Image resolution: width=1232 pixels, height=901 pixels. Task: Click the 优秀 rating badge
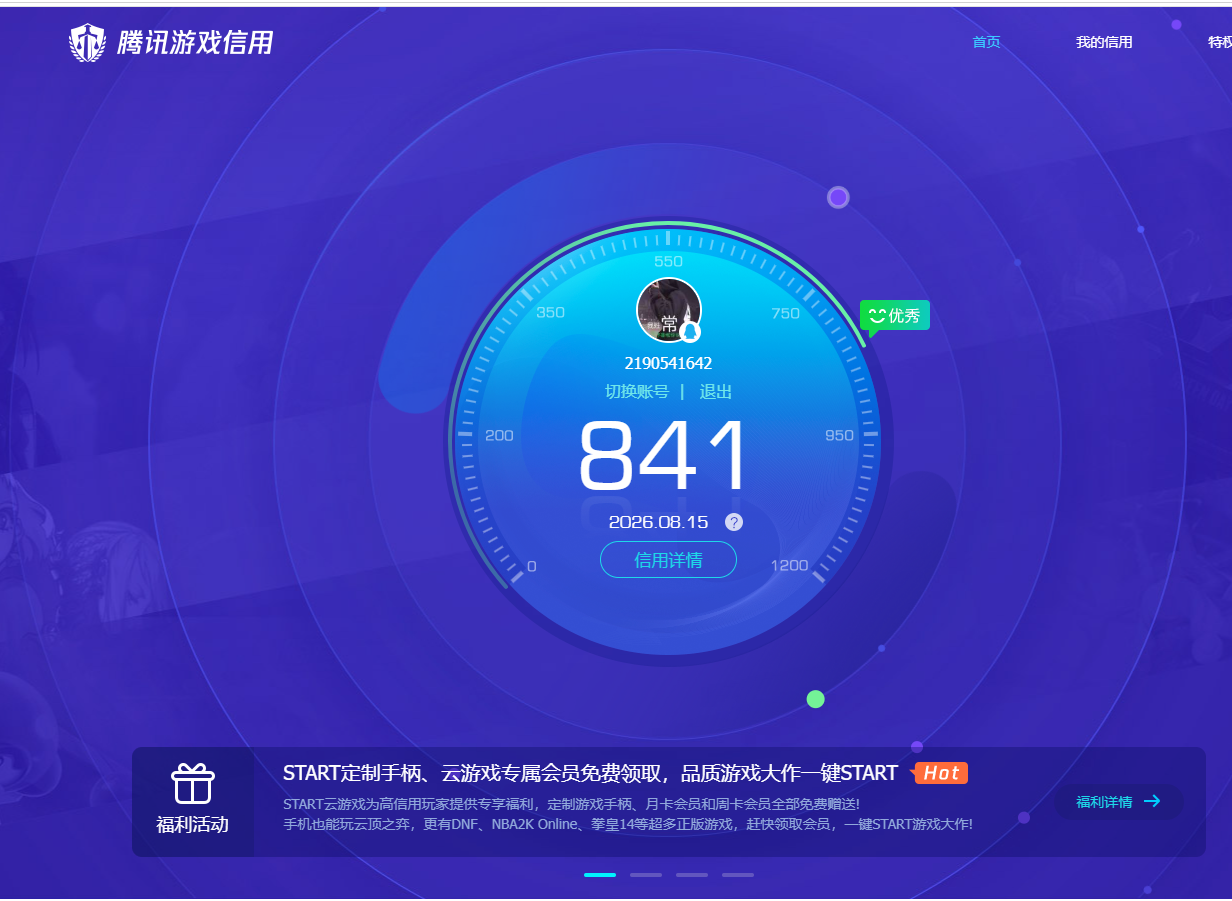tap(895, 316)
